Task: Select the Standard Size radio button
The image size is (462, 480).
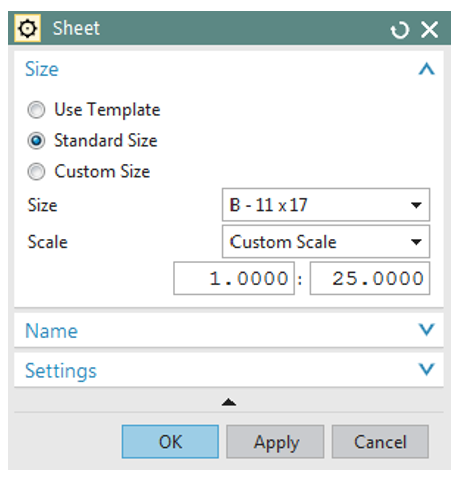Action: point(36,141)
